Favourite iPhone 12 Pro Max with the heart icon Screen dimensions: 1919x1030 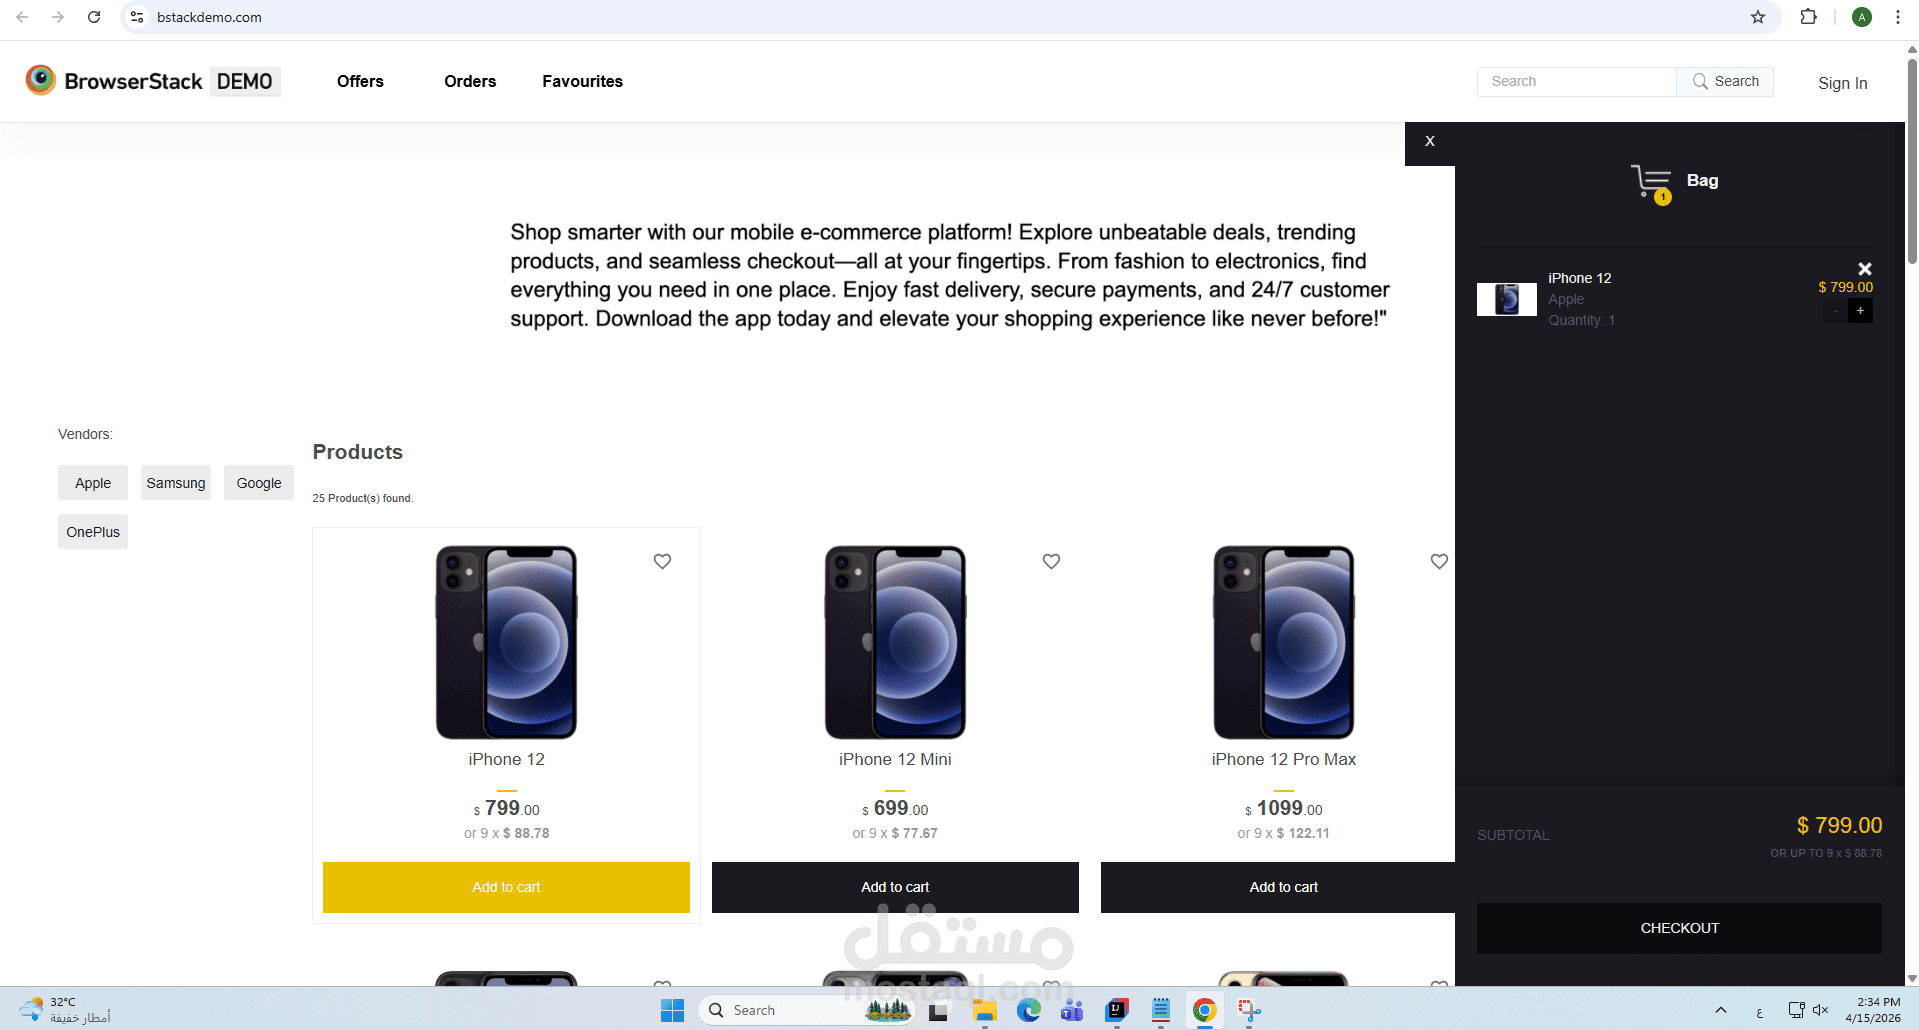(1439, 562)
